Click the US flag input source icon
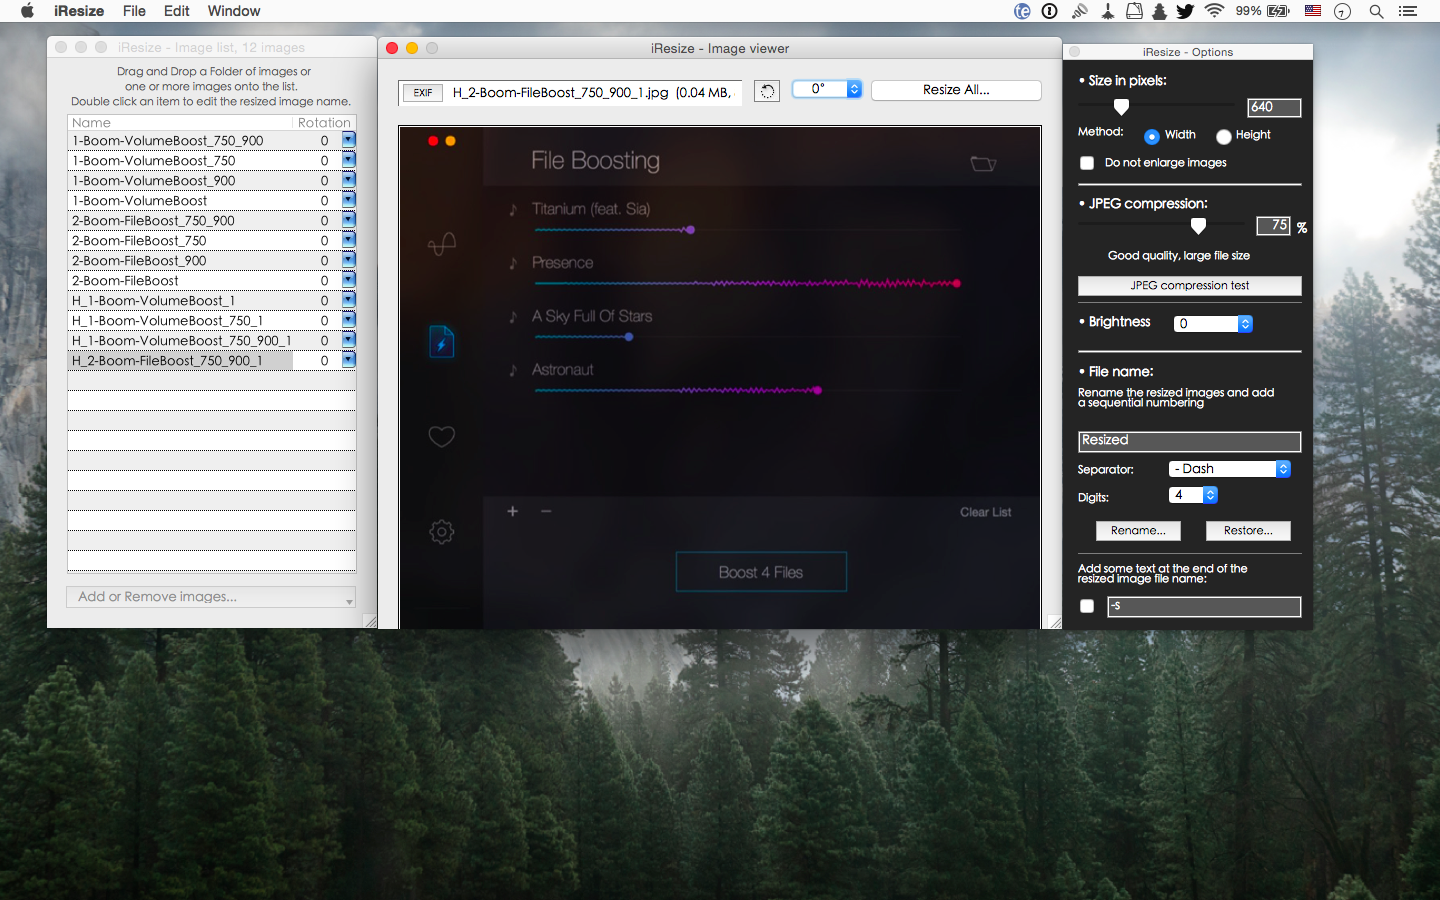1440x900 pixels. point(1313,11)
